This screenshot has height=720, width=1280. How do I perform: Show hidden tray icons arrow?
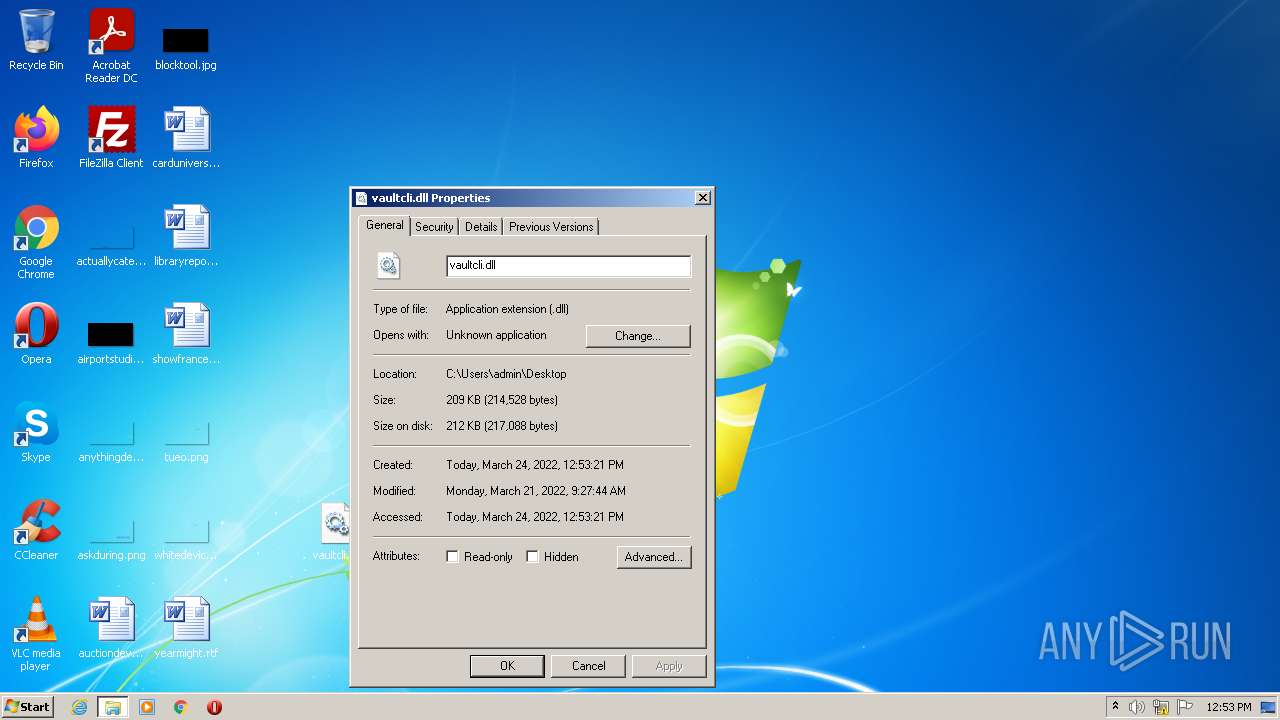(x=1115, y=707)
